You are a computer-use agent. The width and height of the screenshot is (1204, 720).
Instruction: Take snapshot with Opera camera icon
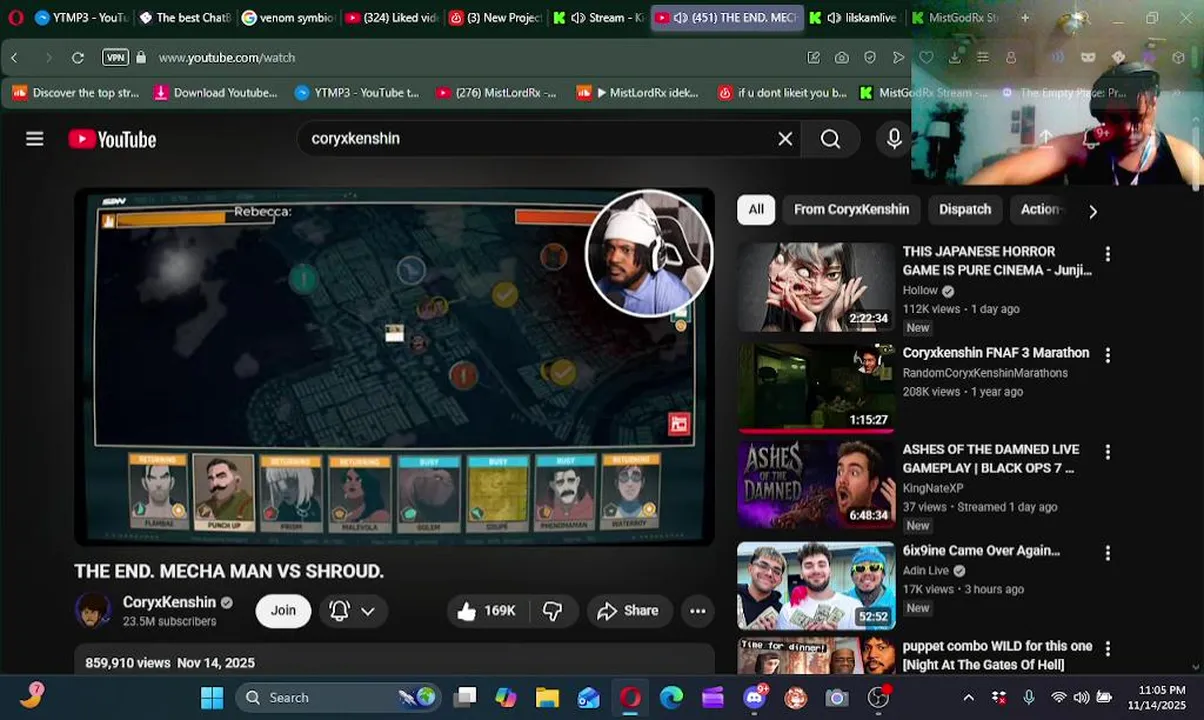pos(842,58)
